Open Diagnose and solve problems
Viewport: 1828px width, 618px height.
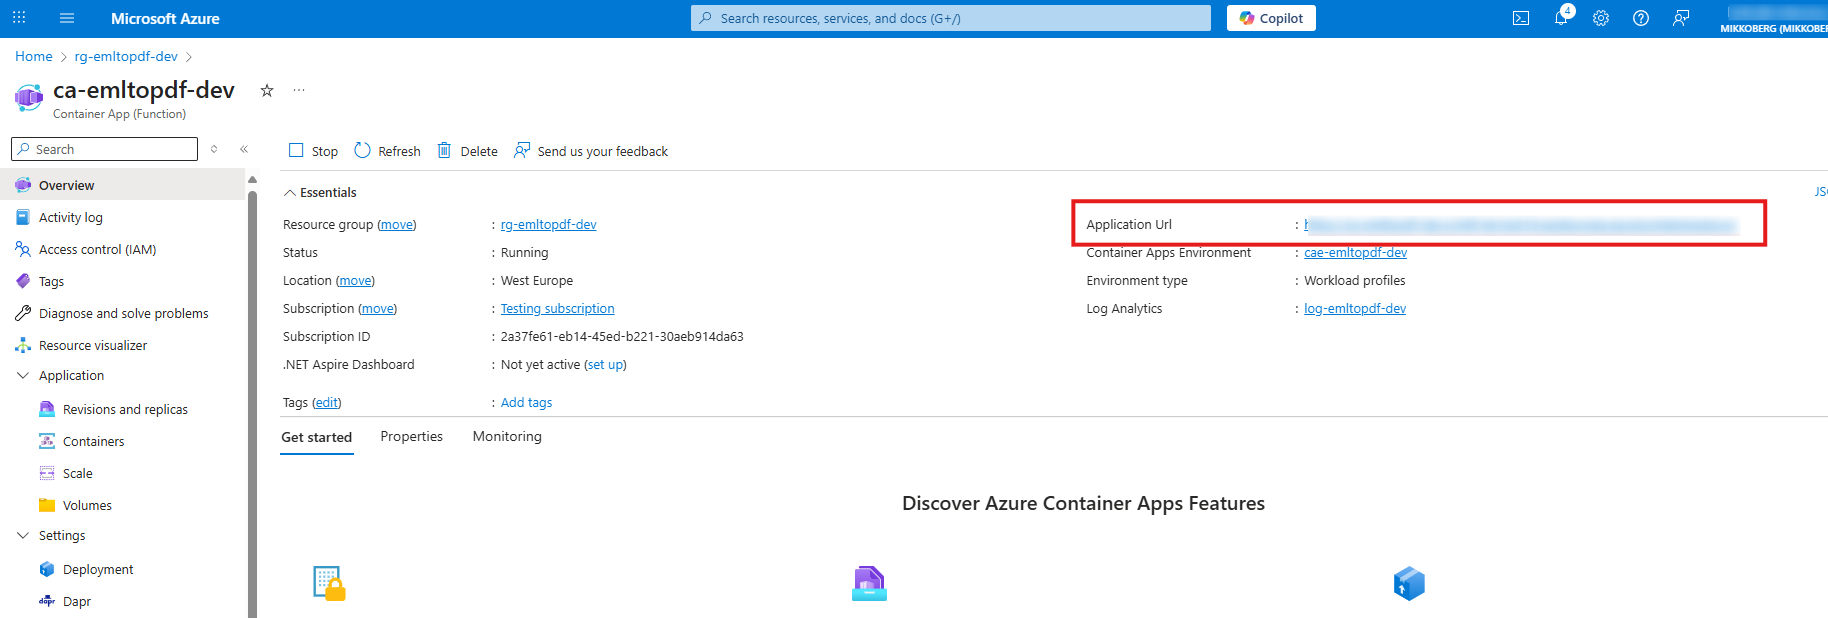122,313
